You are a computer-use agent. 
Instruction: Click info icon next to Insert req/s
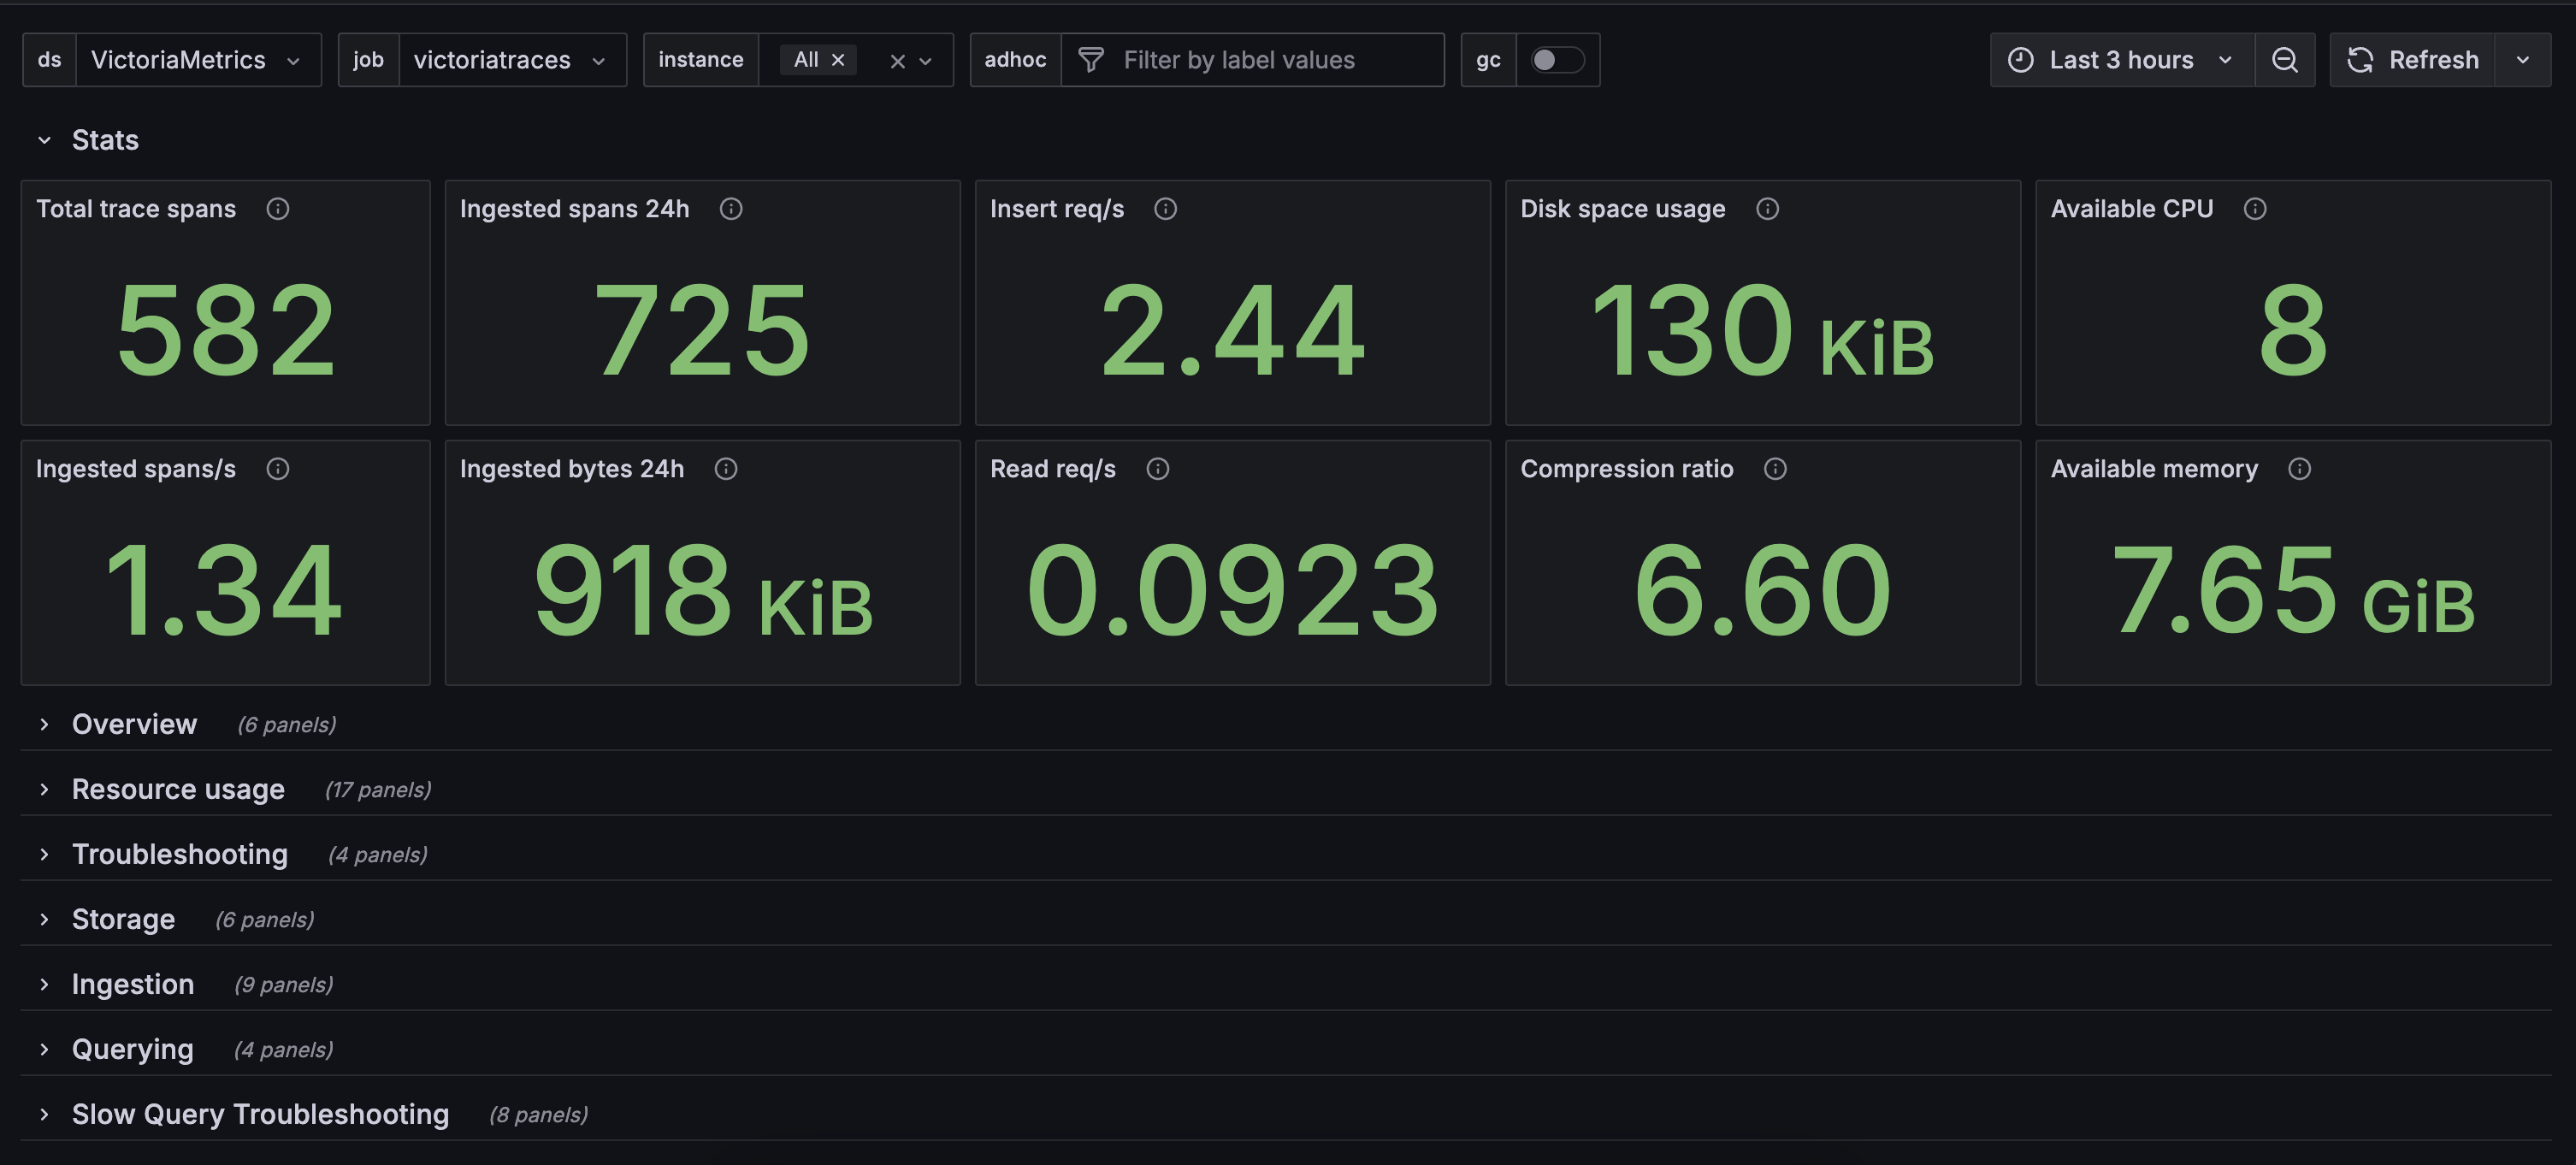[1165, 208]
